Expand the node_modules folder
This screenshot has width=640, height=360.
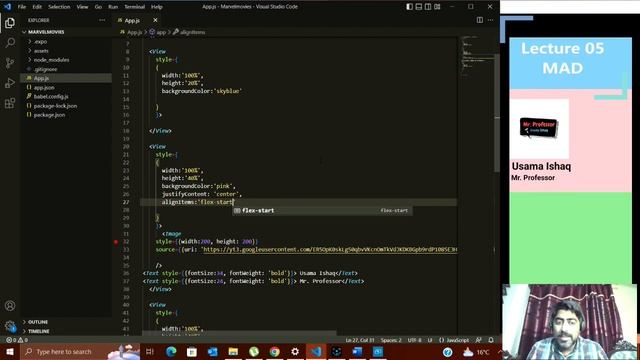(66, 60)
